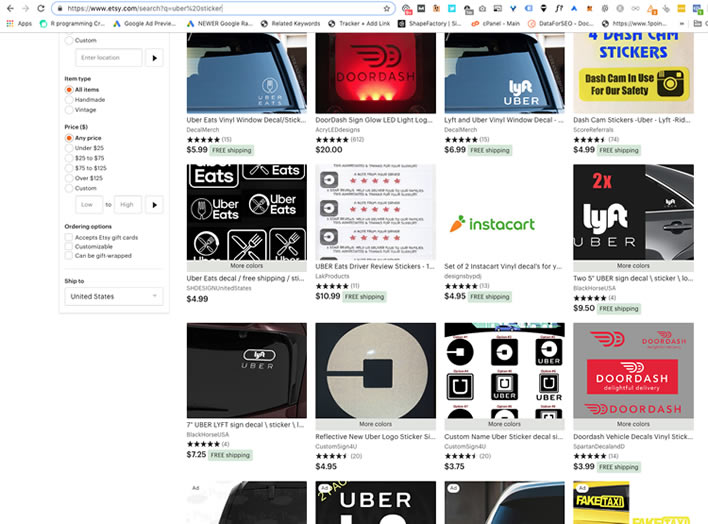The width and height of the screenshot is (708, 524).
Task: Check the Customizable option
Action: 69,246
